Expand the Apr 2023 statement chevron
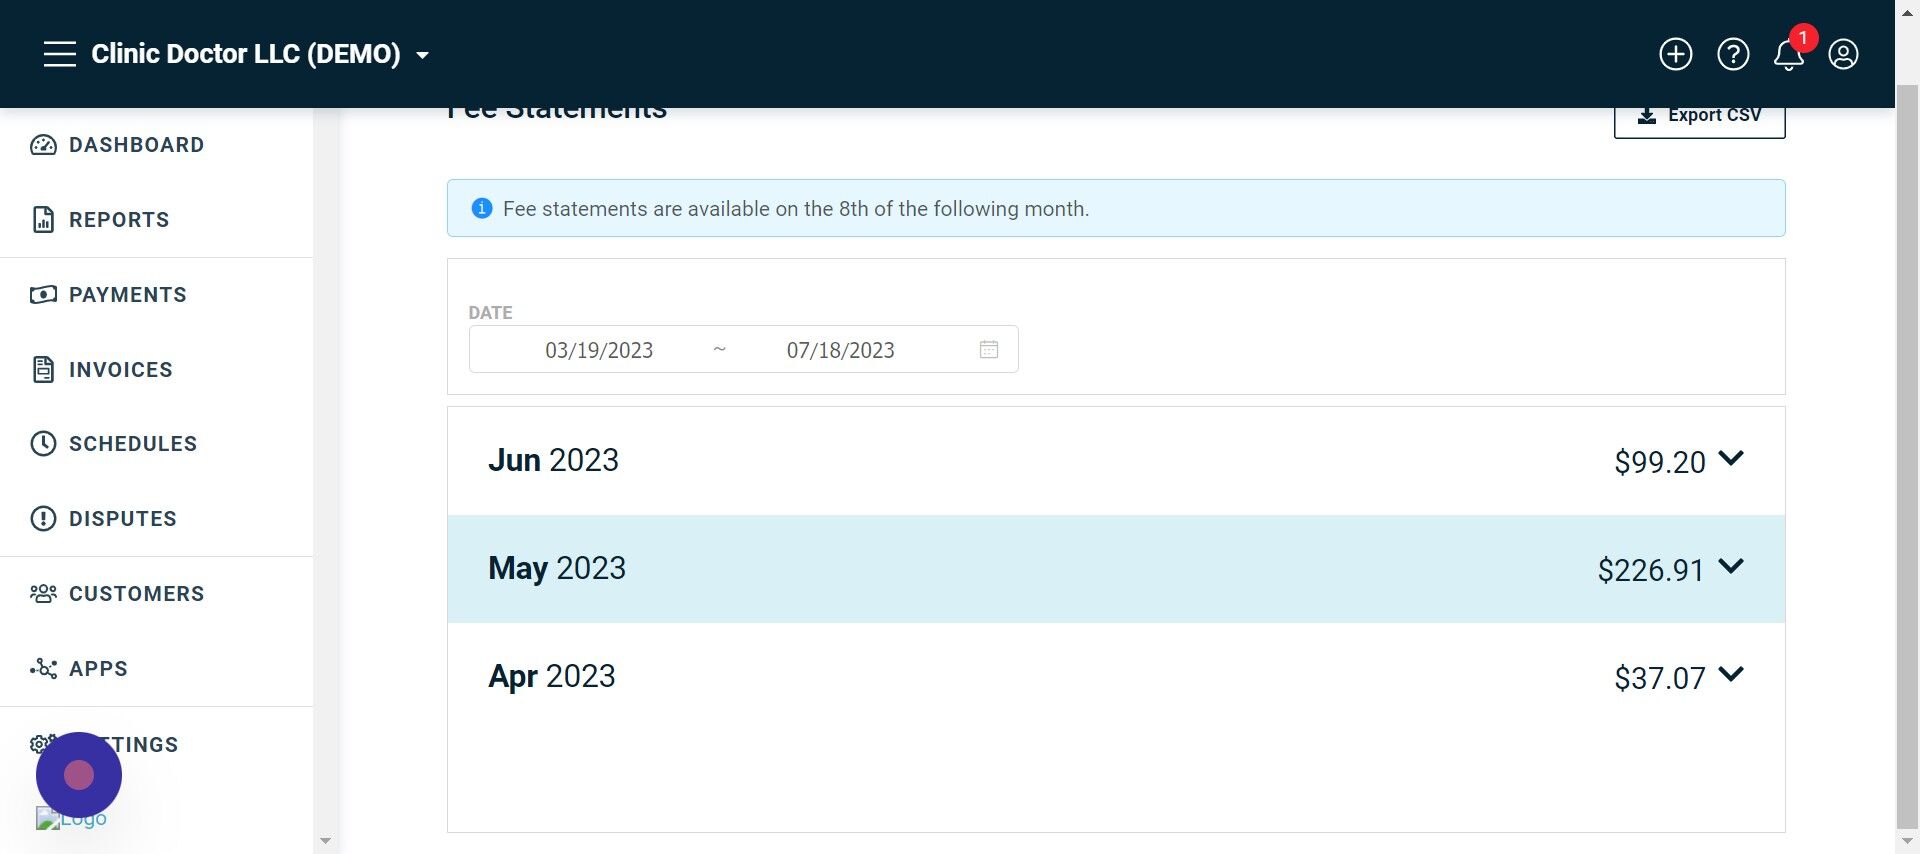This screenshot has height=854, width=1920. [1731, 675]
